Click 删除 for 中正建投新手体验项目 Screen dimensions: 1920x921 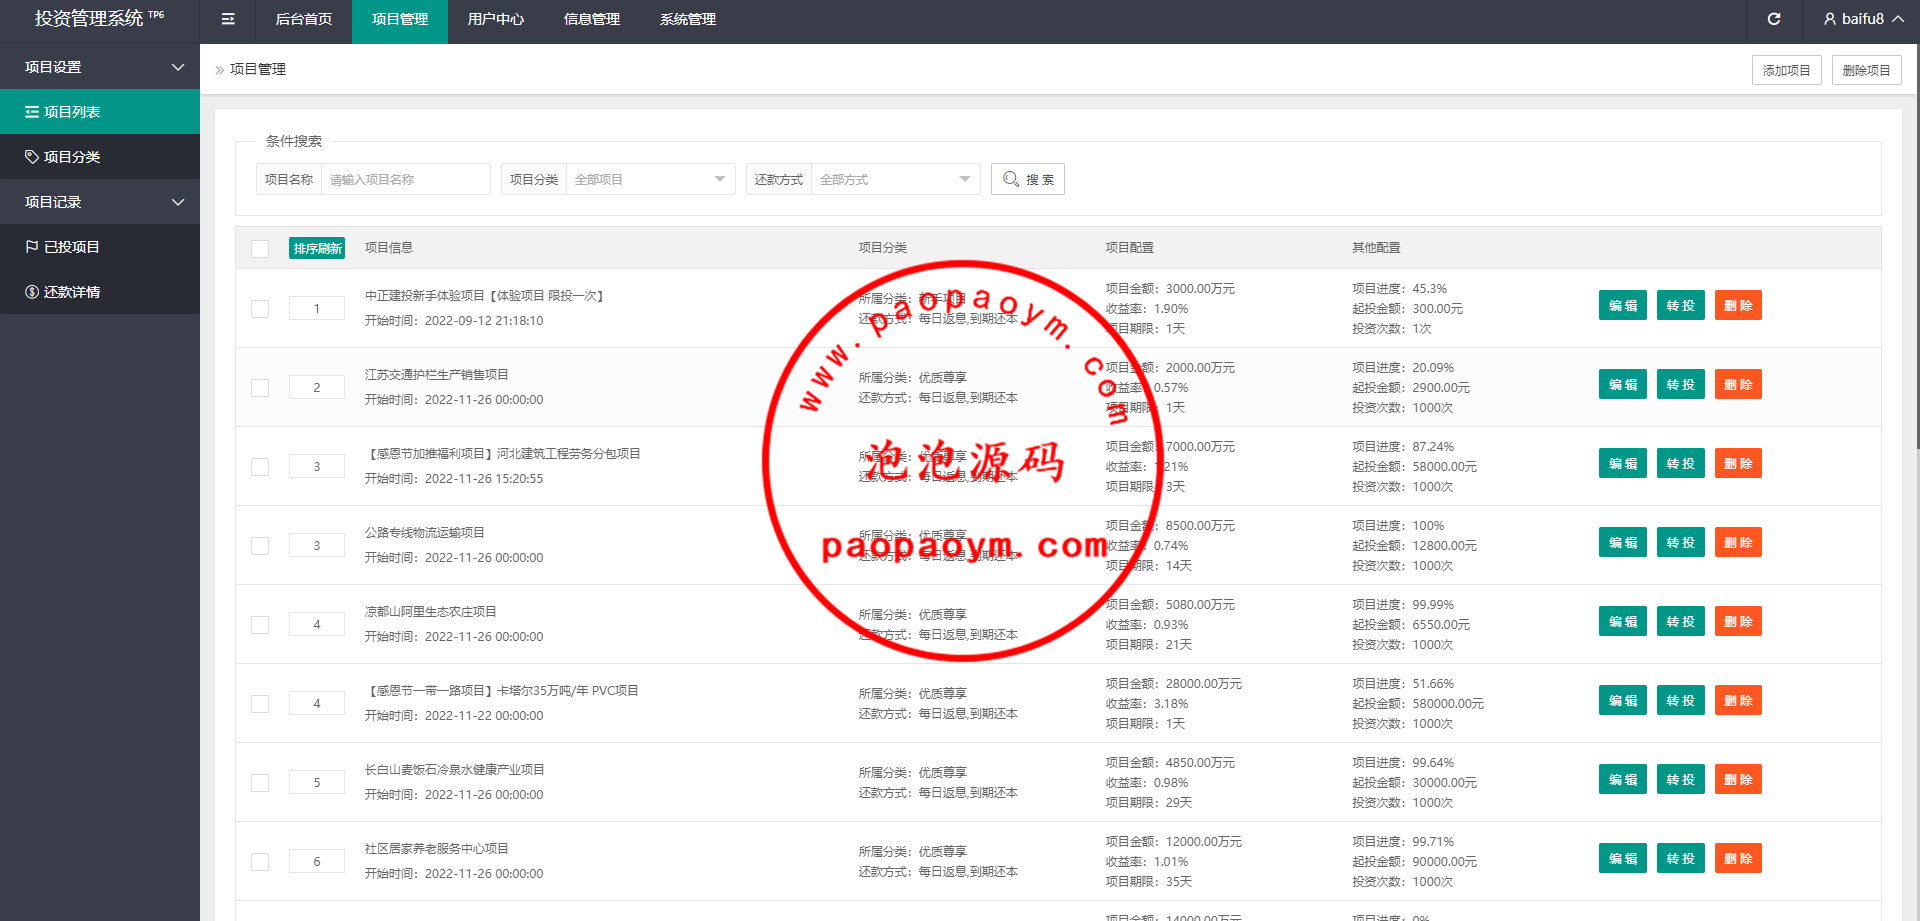pyautogui.click(x=1738, y=305)
